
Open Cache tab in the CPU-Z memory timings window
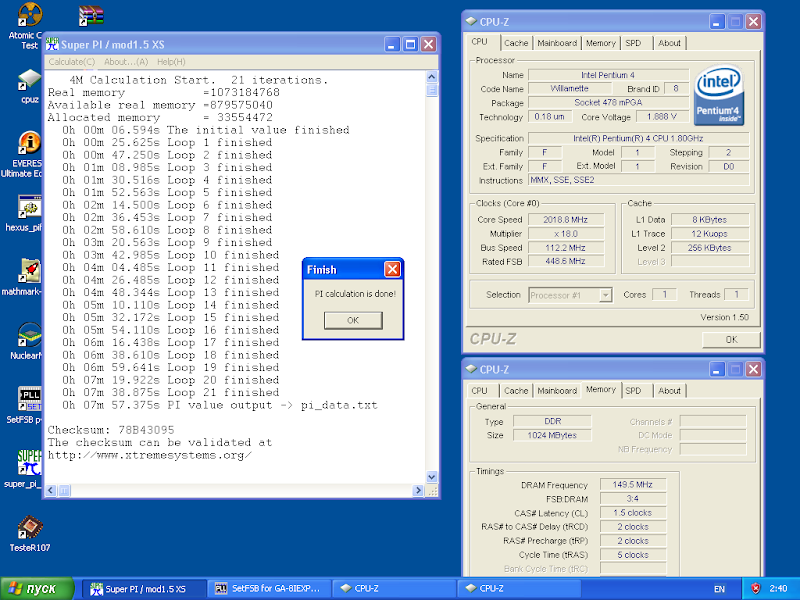516,390
